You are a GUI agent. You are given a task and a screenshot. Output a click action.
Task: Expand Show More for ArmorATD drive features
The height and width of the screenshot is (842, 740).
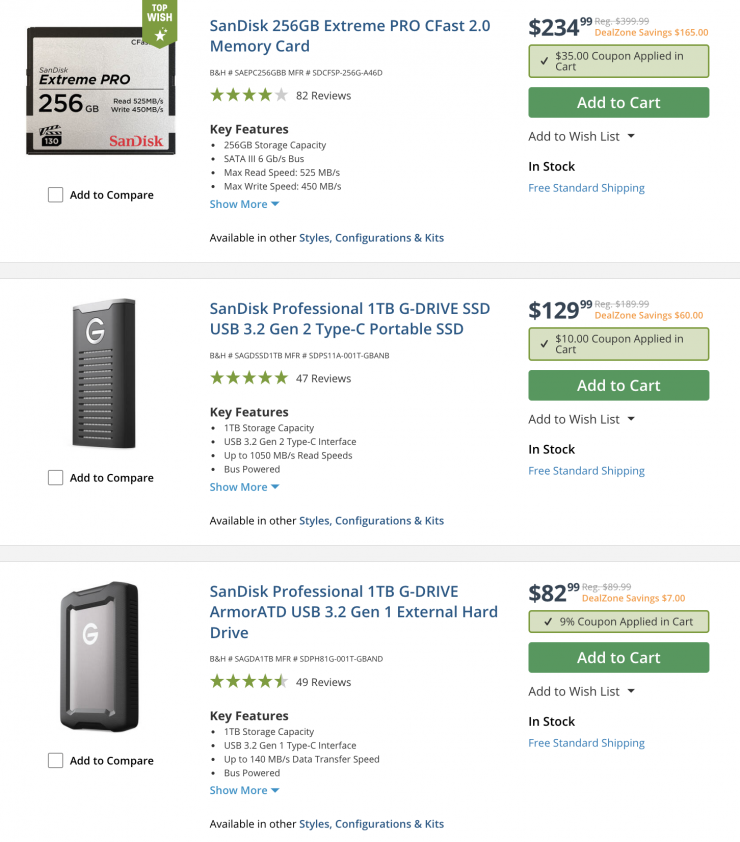click(244, 790)
